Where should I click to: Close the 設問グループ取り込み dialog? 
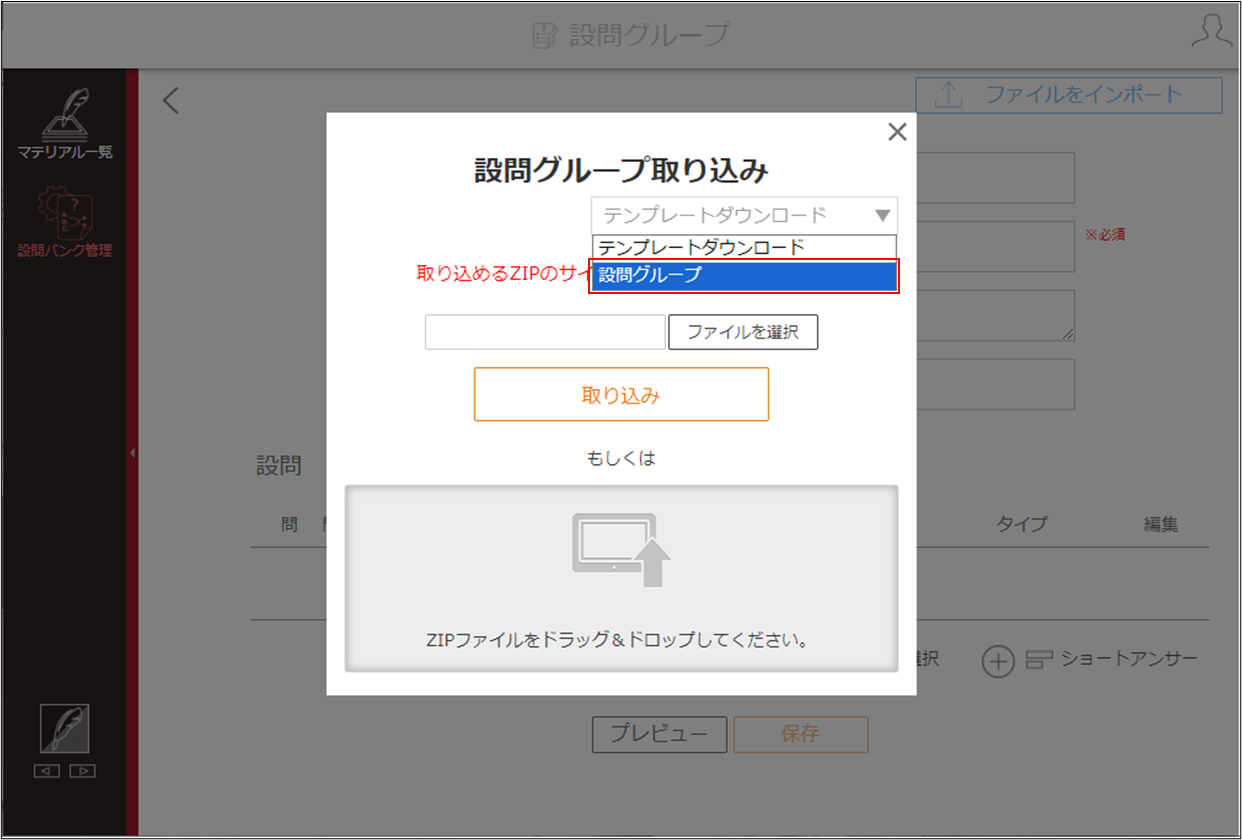897,132
